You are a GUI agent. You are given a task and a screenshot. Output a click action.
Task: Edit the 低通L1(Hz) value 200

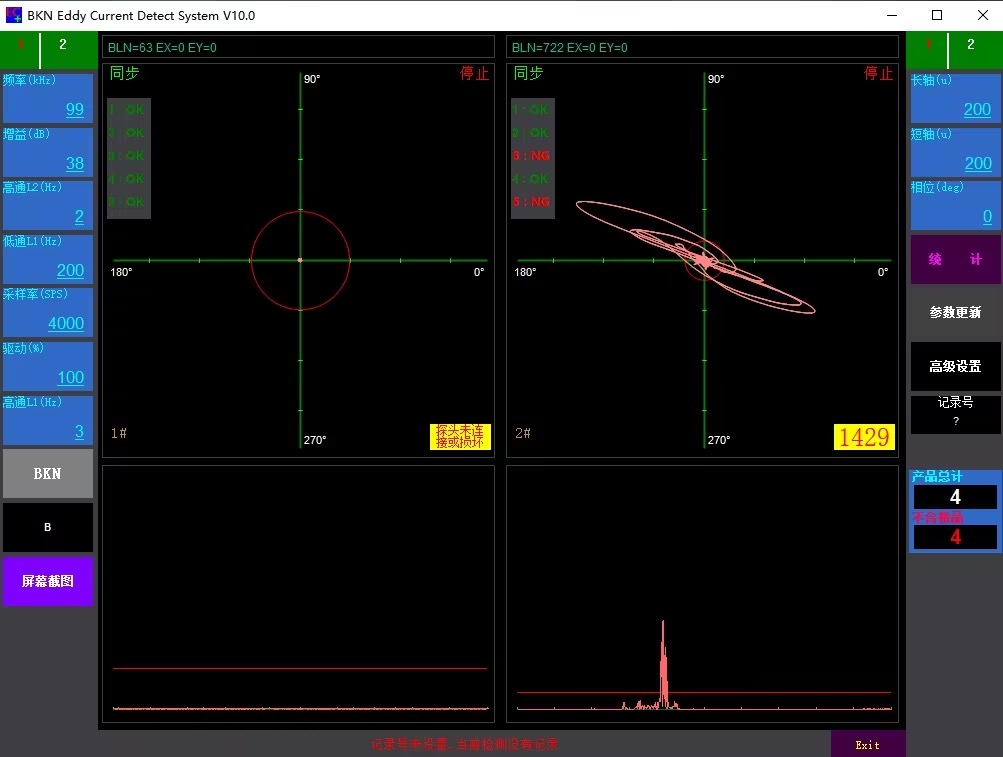pyautogui.click(x=70, y=270)
